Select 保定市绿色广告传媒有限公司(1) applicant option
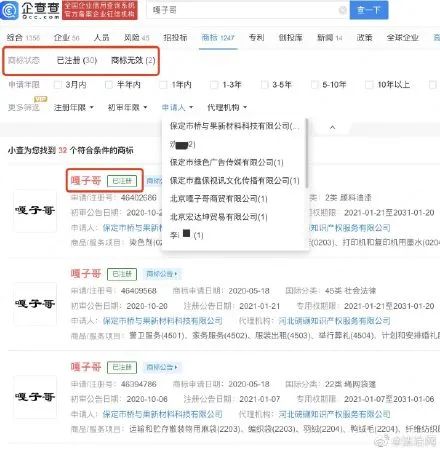 (226, 162)
